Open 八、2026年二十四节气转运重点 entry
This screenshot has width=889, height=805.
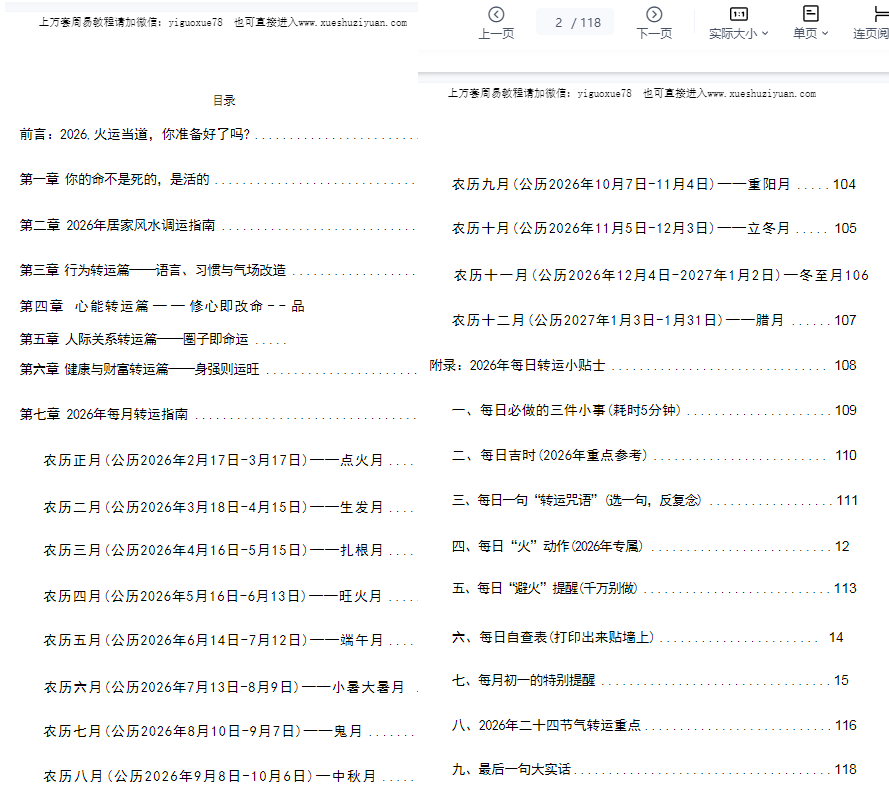point(654,726)
